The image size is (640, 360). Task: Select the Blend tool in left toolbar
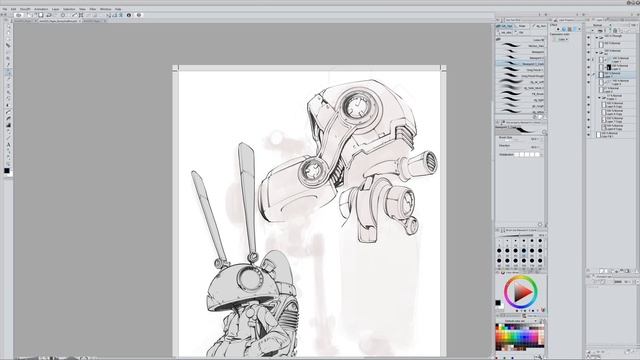coord(8,112)
